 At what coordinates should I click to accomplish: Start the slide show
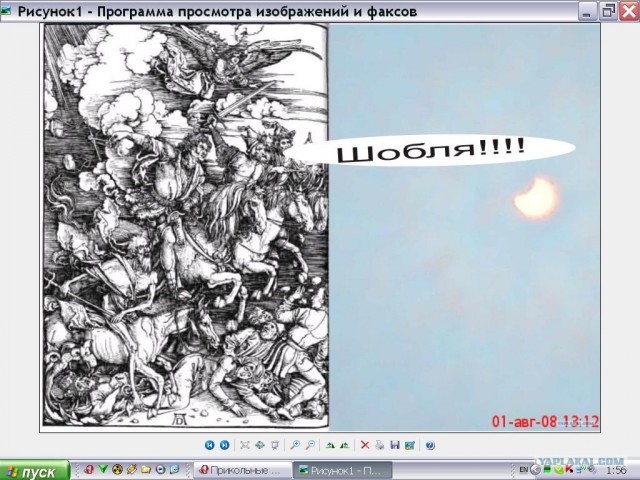[x=275, y=445]
